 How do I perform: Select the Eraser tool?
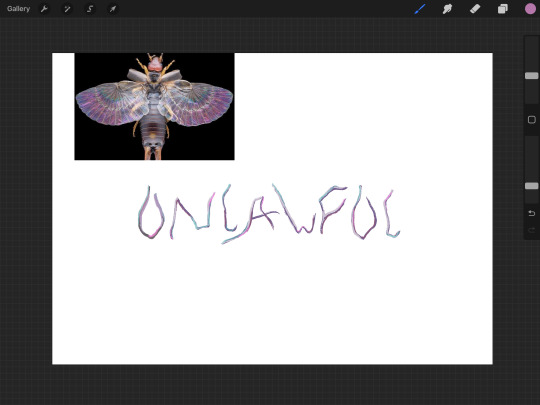tap(475, 9)
